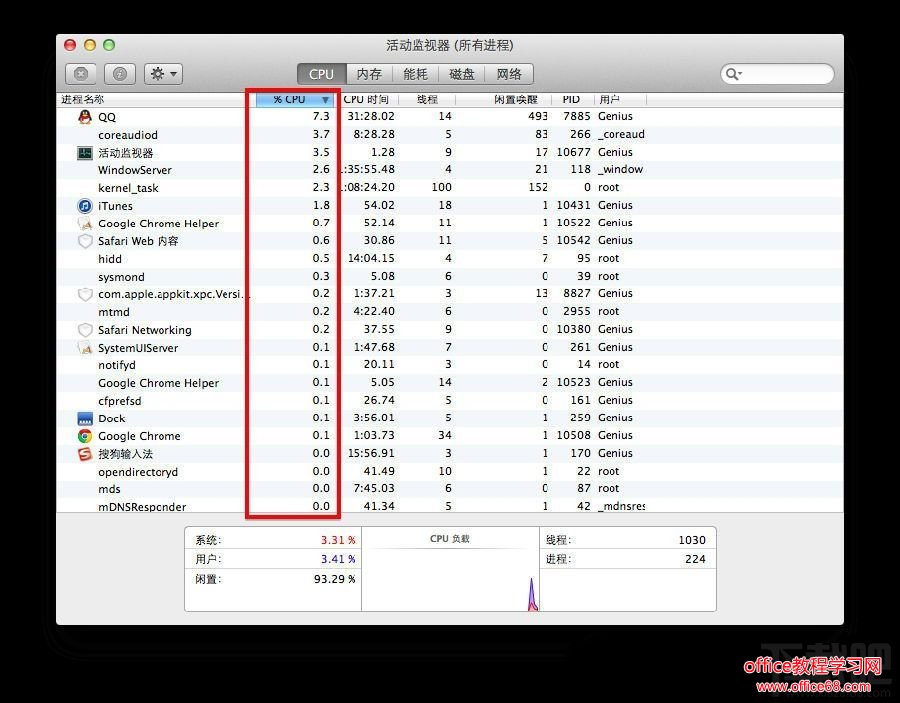Image resolution: width=900 pixels, height=703 pixels.
Task: Select the mtmd process
Action: tap(449, 312)
